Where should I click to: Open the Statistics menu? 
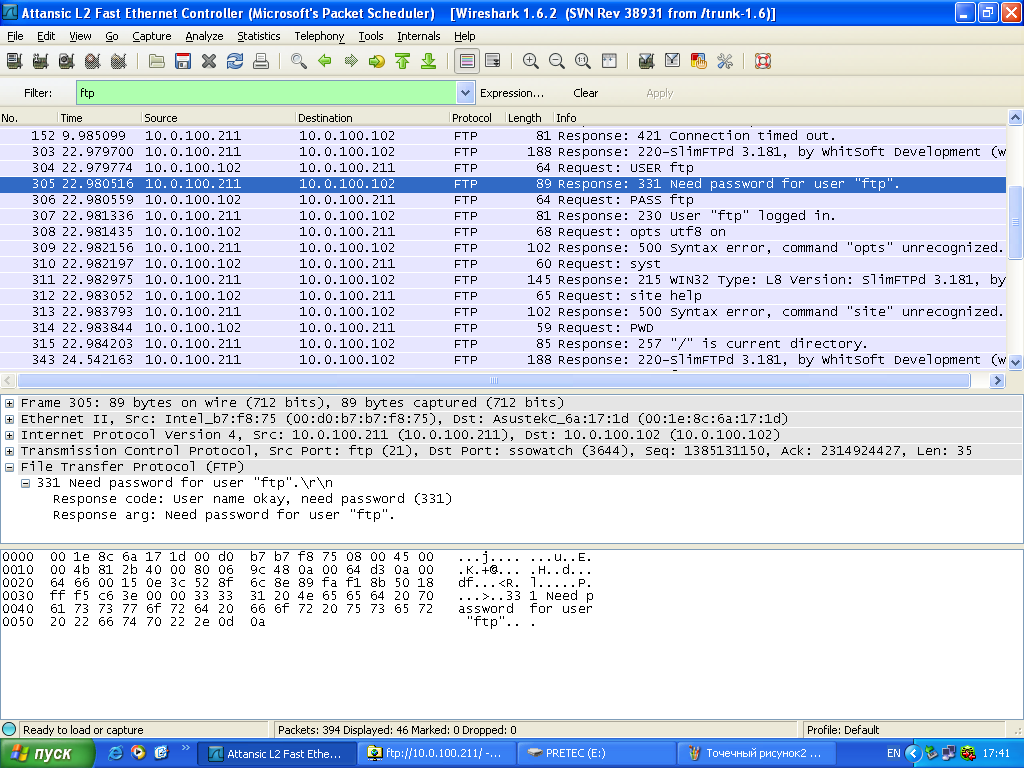tap(259, 37)
